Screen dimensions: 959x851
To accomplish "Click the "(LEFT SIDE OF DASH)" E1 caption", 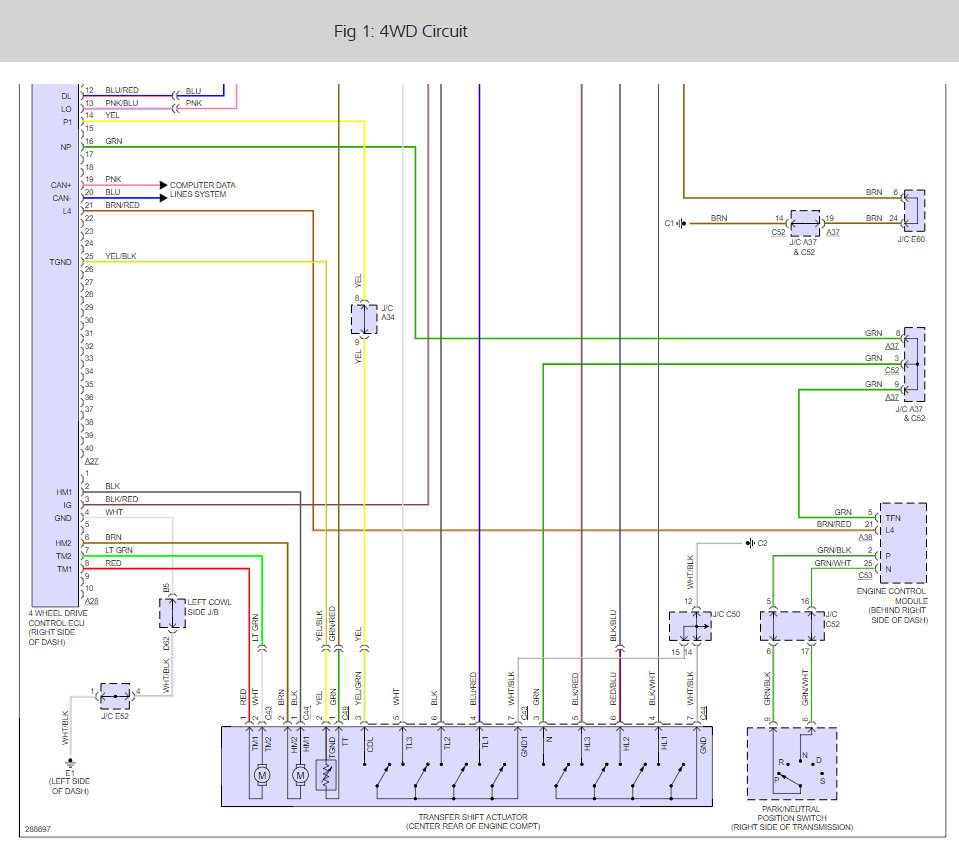I will pos(70,786).
